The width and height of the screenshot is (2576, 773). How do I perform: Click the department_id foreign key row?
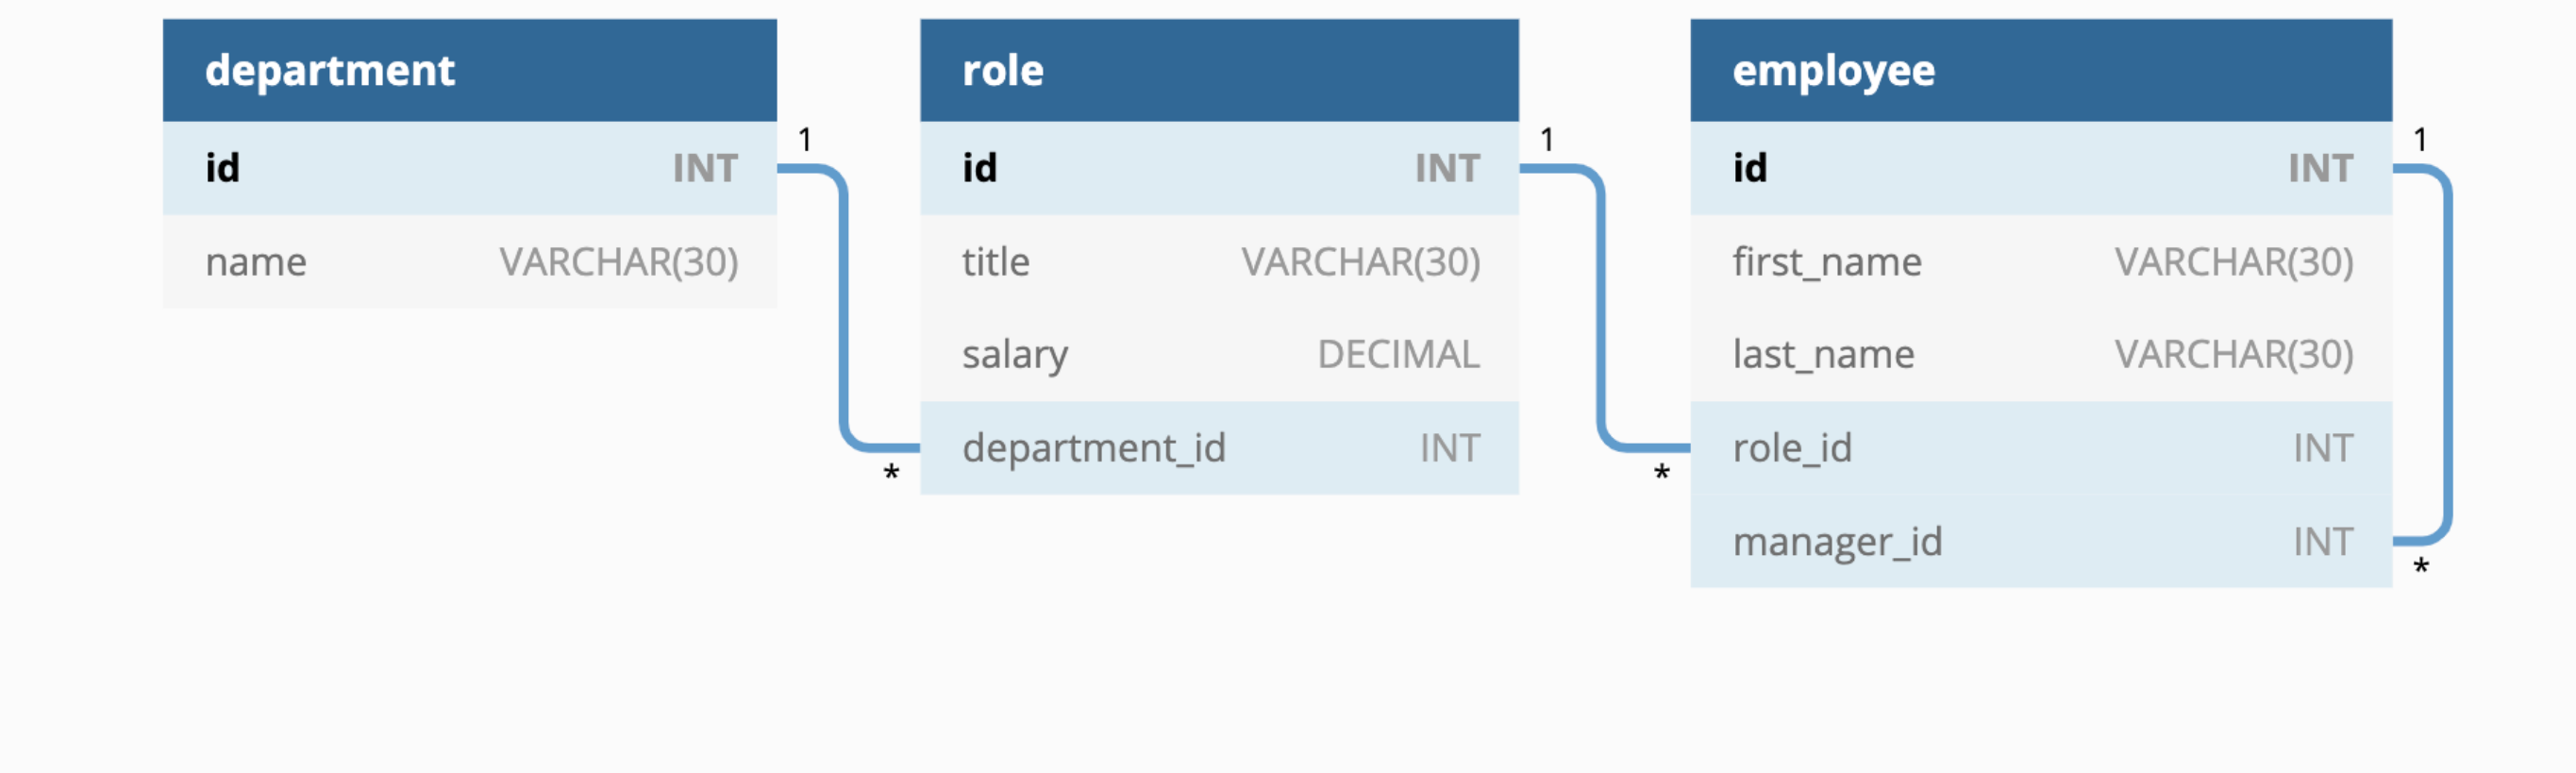[1218, 448]
